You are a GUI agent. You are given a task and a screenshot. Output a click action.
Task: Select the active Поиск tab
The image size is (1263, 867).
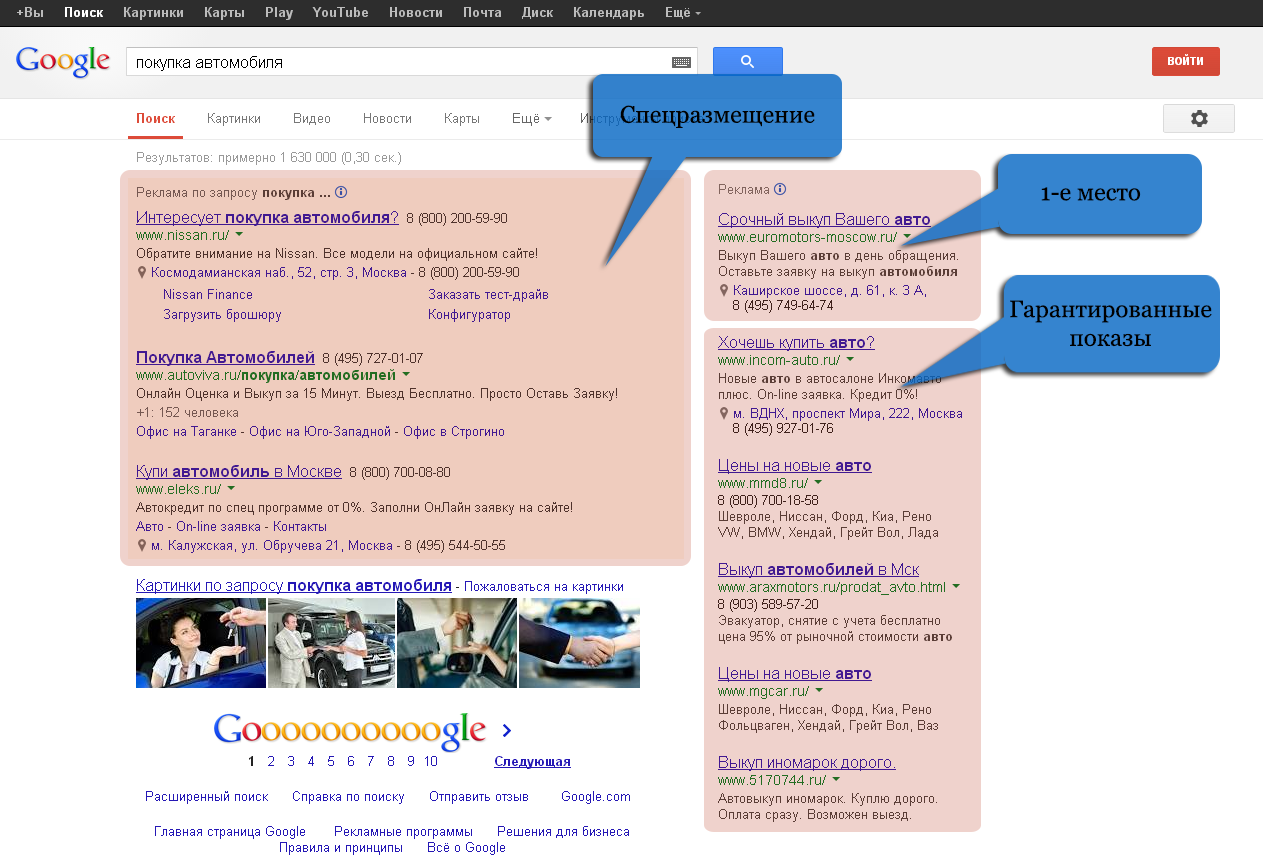coord(156,118)
